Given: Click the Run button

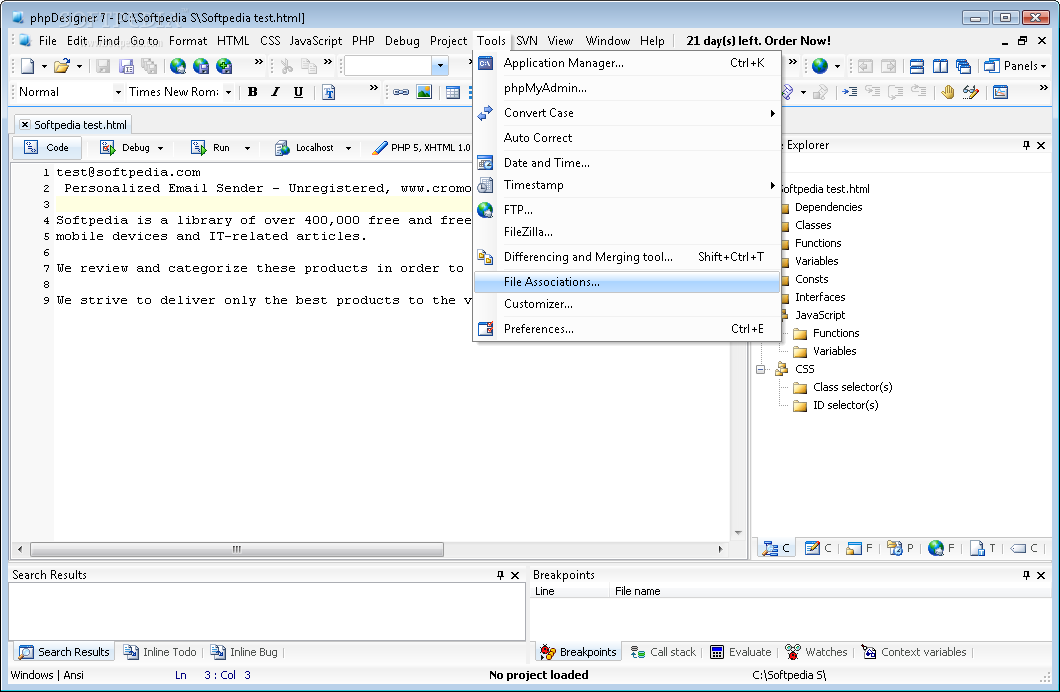Looking at the screenshot, I should pyautogui.click(x=211, y=148).
